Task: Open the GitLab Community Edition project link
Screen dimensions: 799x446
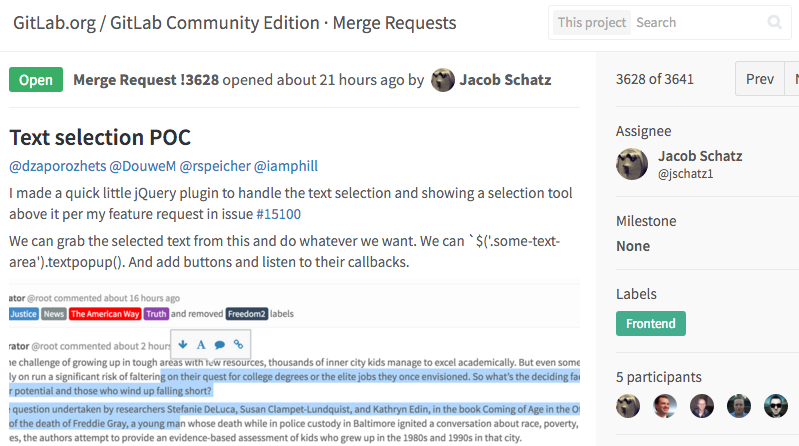Action: pos(215,23)
